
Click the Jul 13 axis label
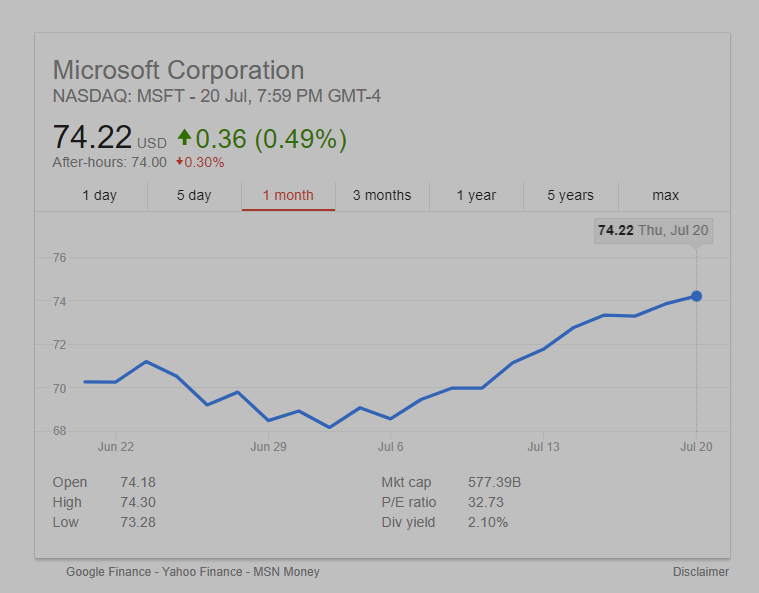[543, 447]
